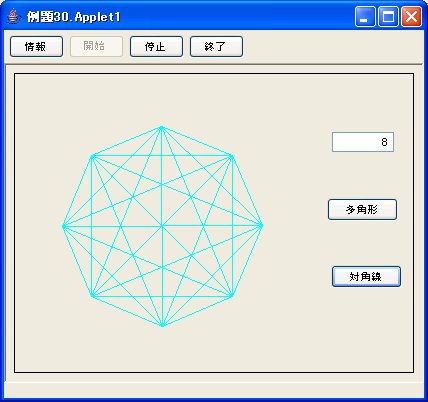Maximize the Applet1 window

click(x=388, y=17)
